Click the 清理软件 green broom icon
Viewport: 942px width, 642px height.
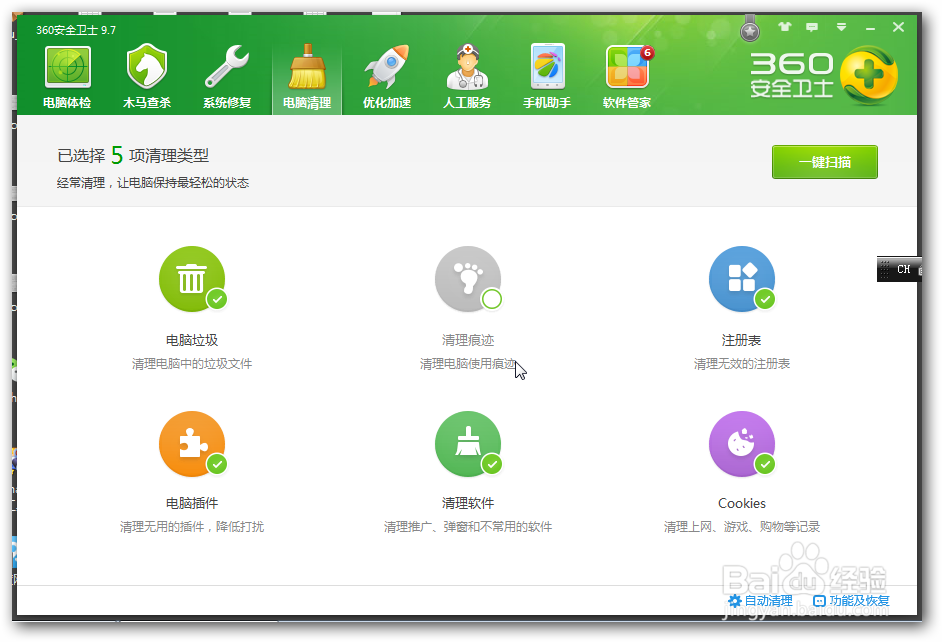[x=468, y=444]
